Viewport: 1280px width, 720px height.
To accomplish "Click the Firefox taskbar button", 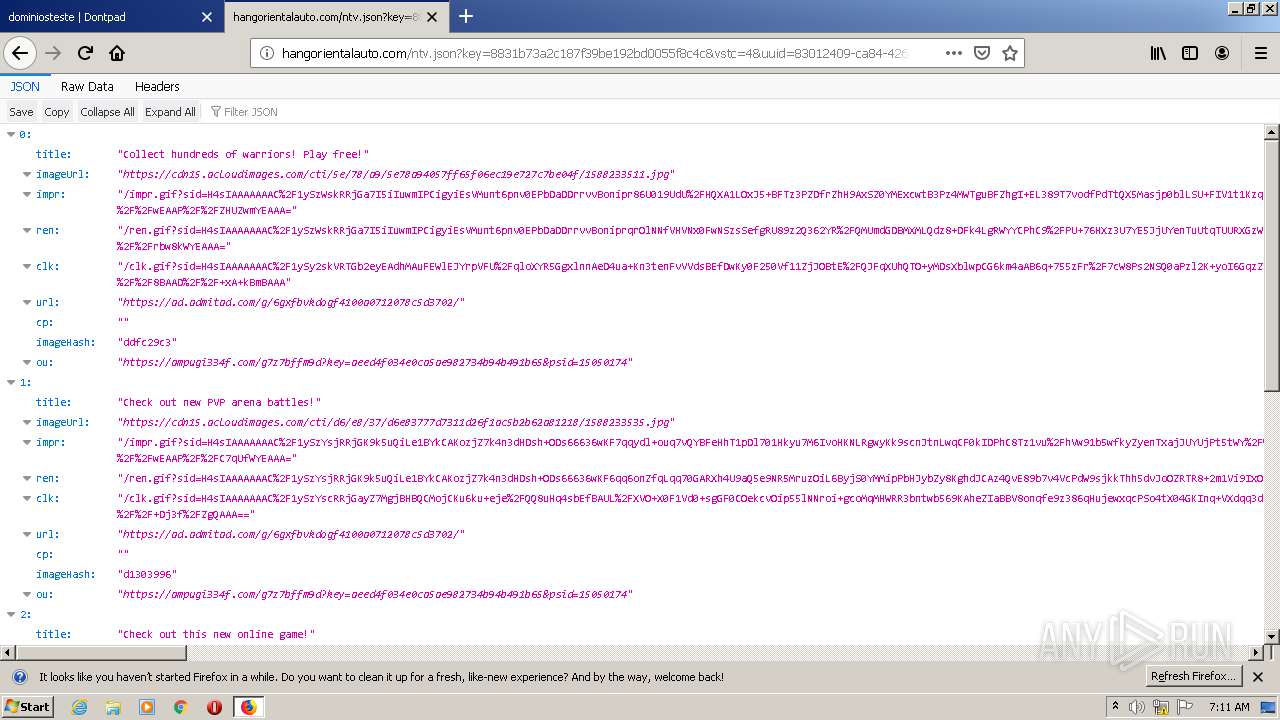I will (248, 707).
